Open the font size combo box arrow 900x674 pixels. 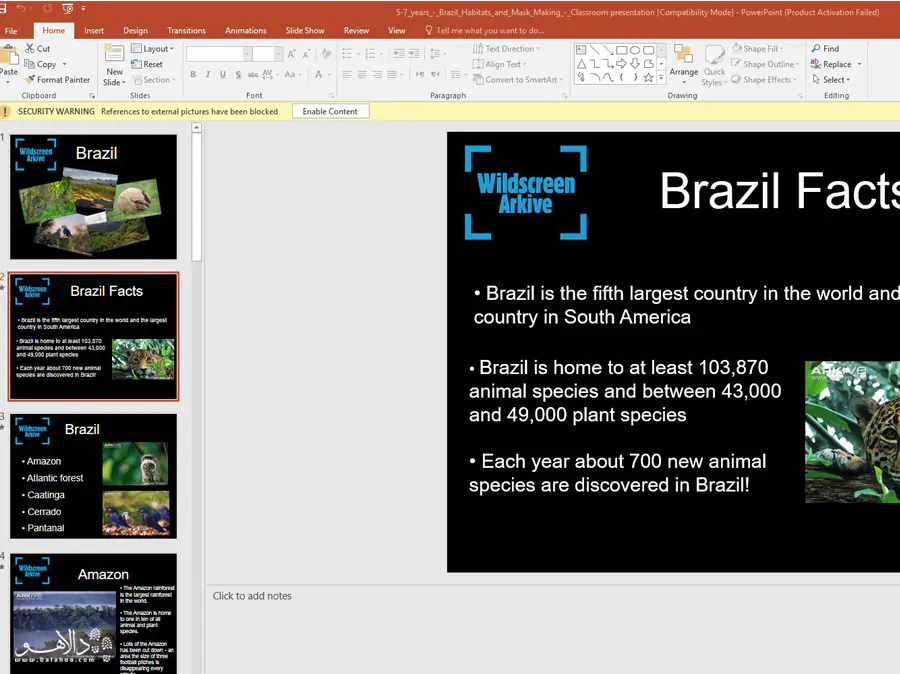[278, 54]
